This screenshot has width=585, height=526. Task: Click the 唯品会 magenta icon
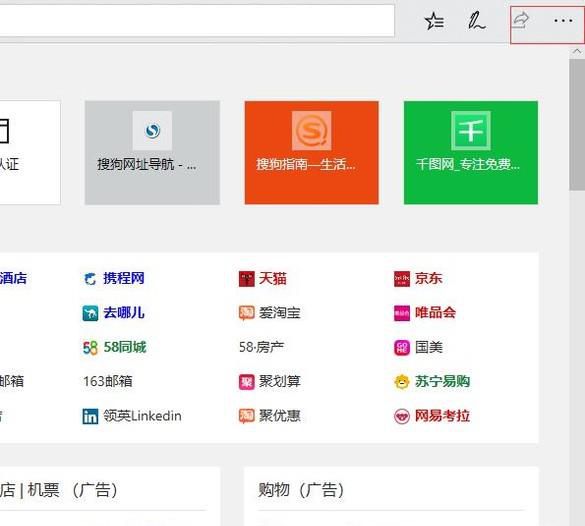[402, 313]
